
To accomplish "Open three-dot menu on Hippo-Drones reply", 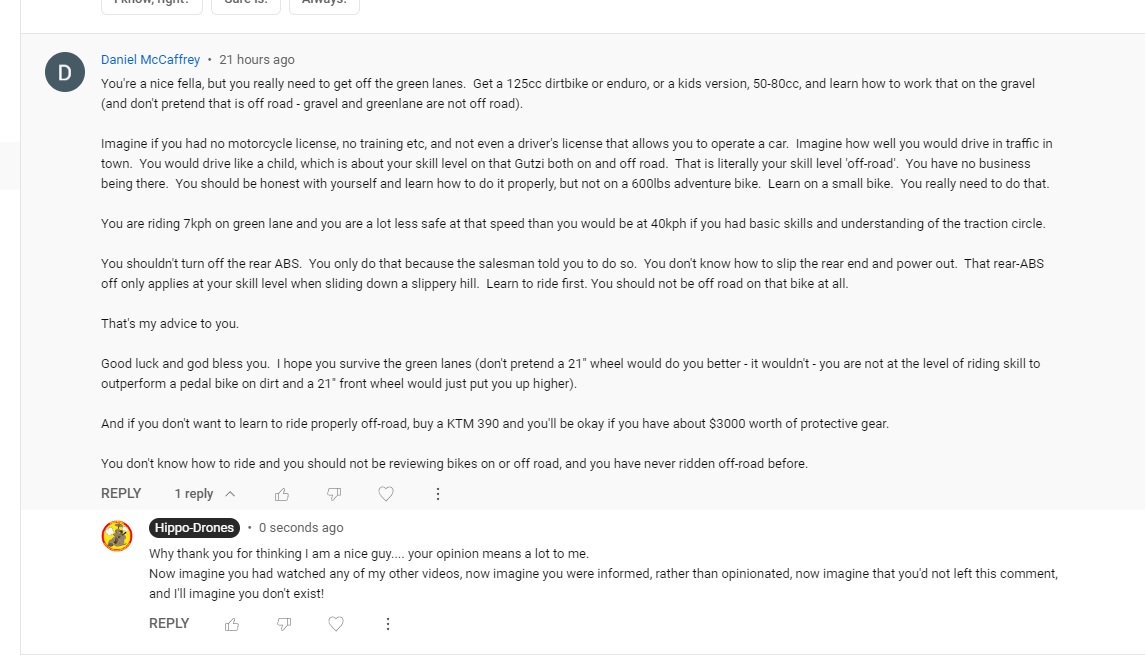I will click(x=388, y=624).
